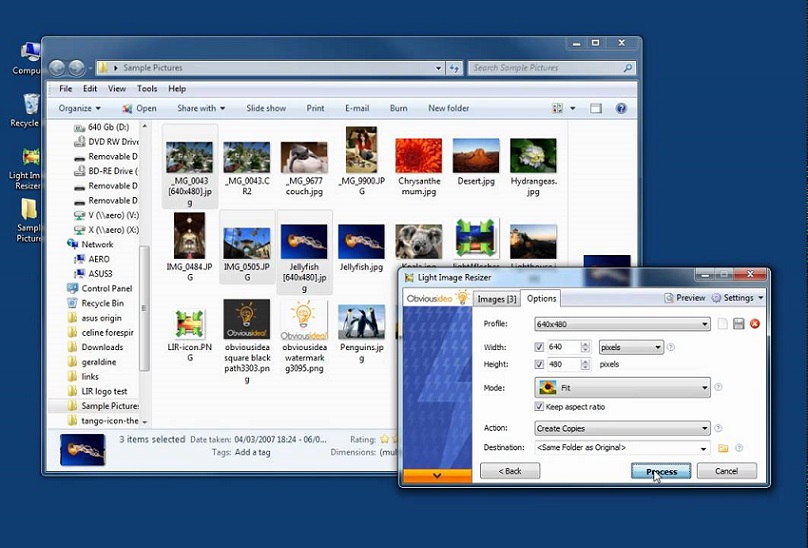This screenshot has width=808, height=548.
Task: Click the Cancel button
Action: (x=727, y=471)
